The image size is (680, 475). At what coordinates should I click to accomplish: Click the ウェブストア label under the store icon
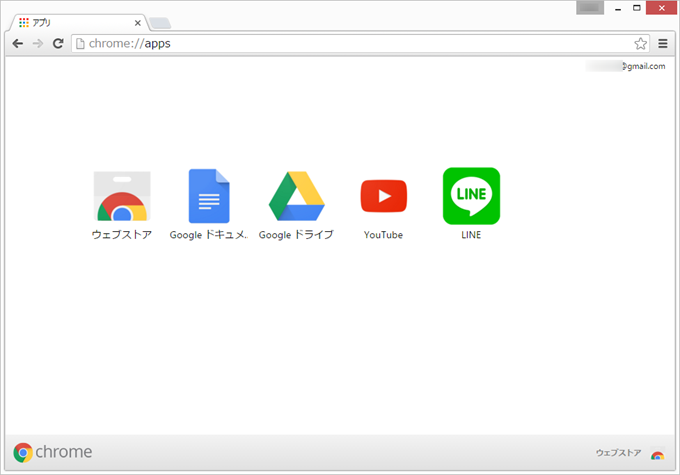pos(122,235)
